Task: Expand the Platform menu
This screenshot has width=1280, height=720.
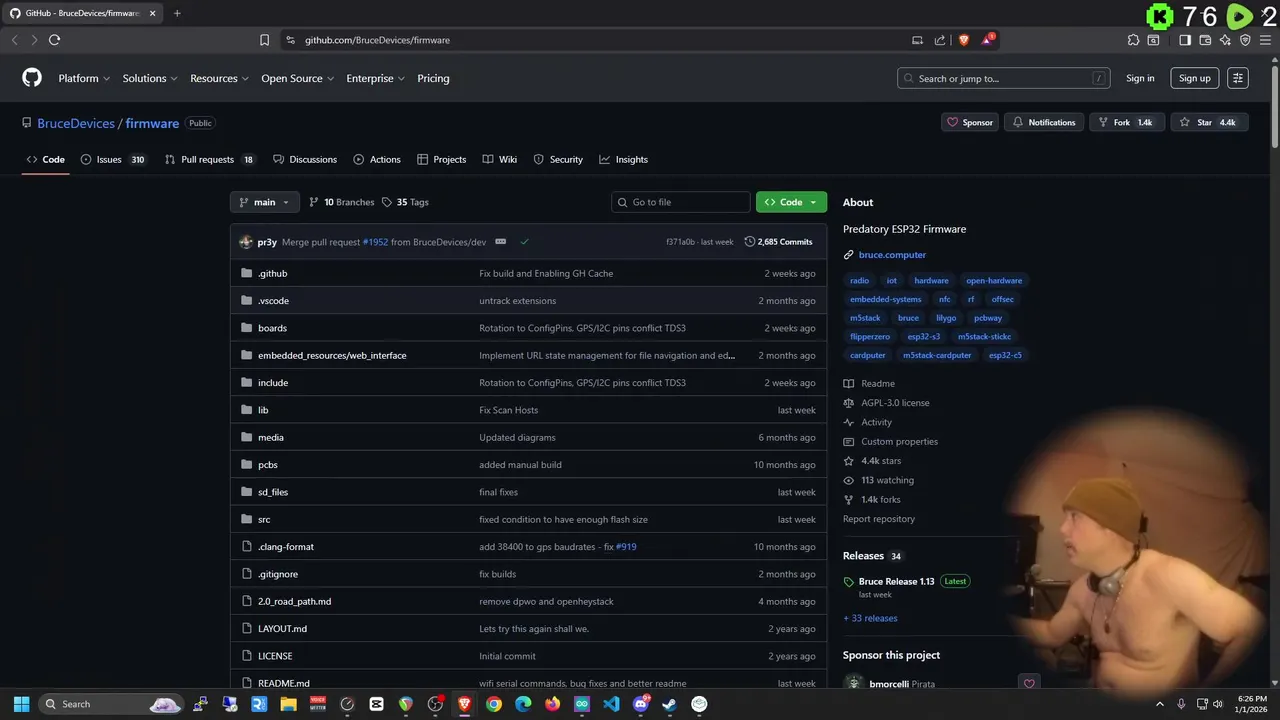Action: (x=83, y=78)
